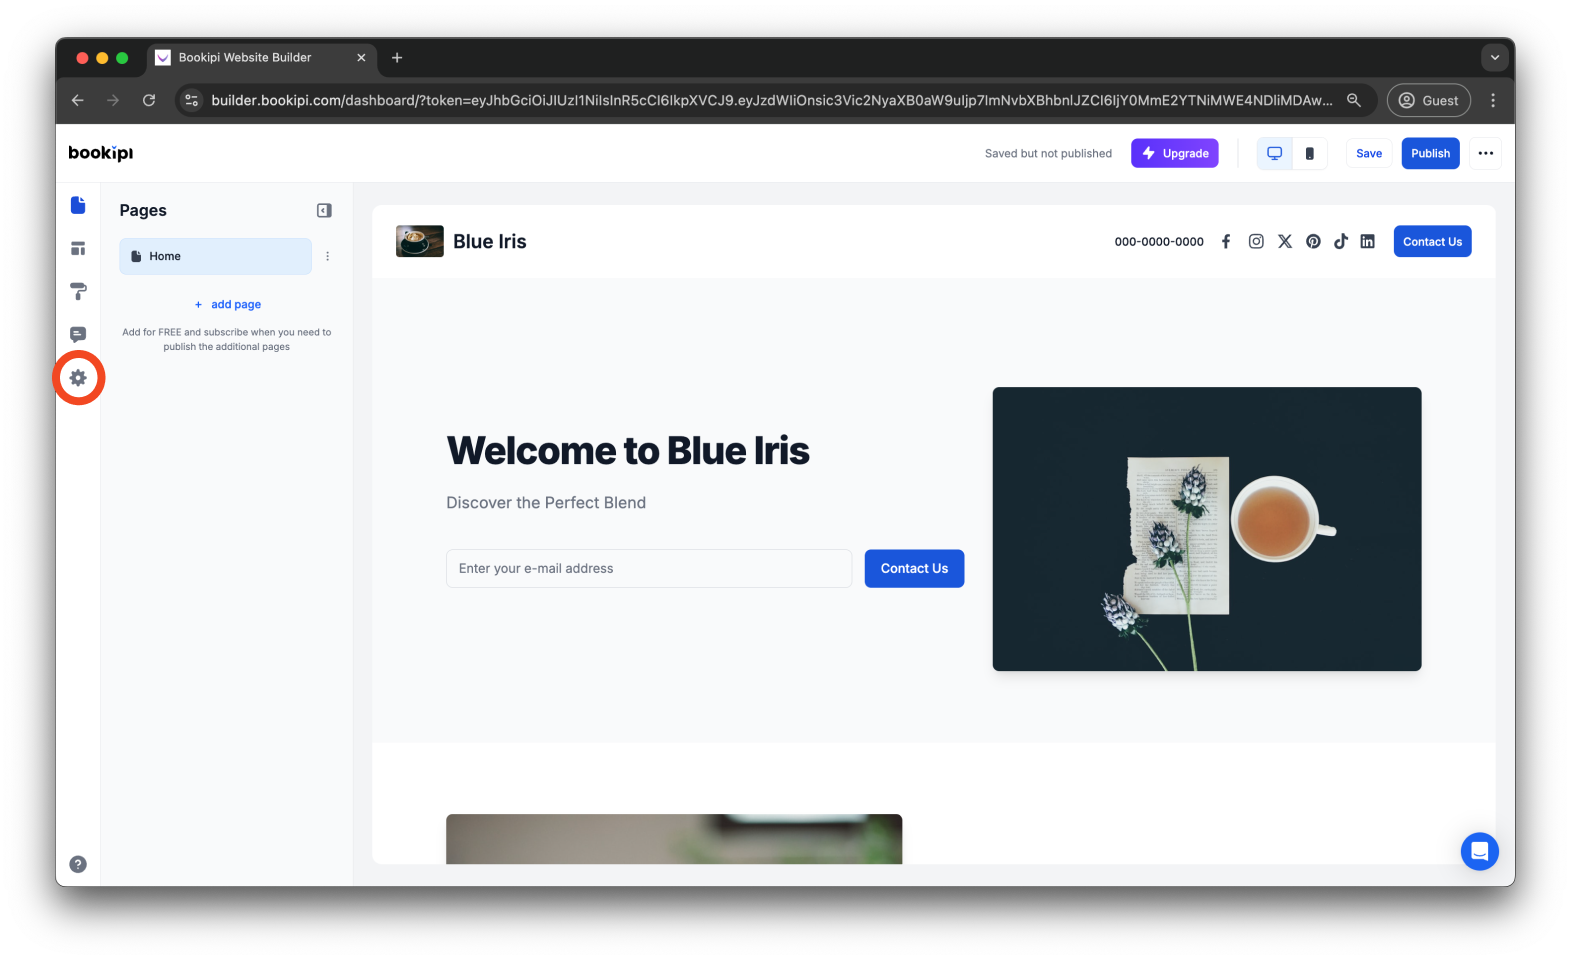This screenshot has width=1571, height=960.
Task: Click the TikTok icon in header
Action: pyautogui.click(x=1341, y=241)
